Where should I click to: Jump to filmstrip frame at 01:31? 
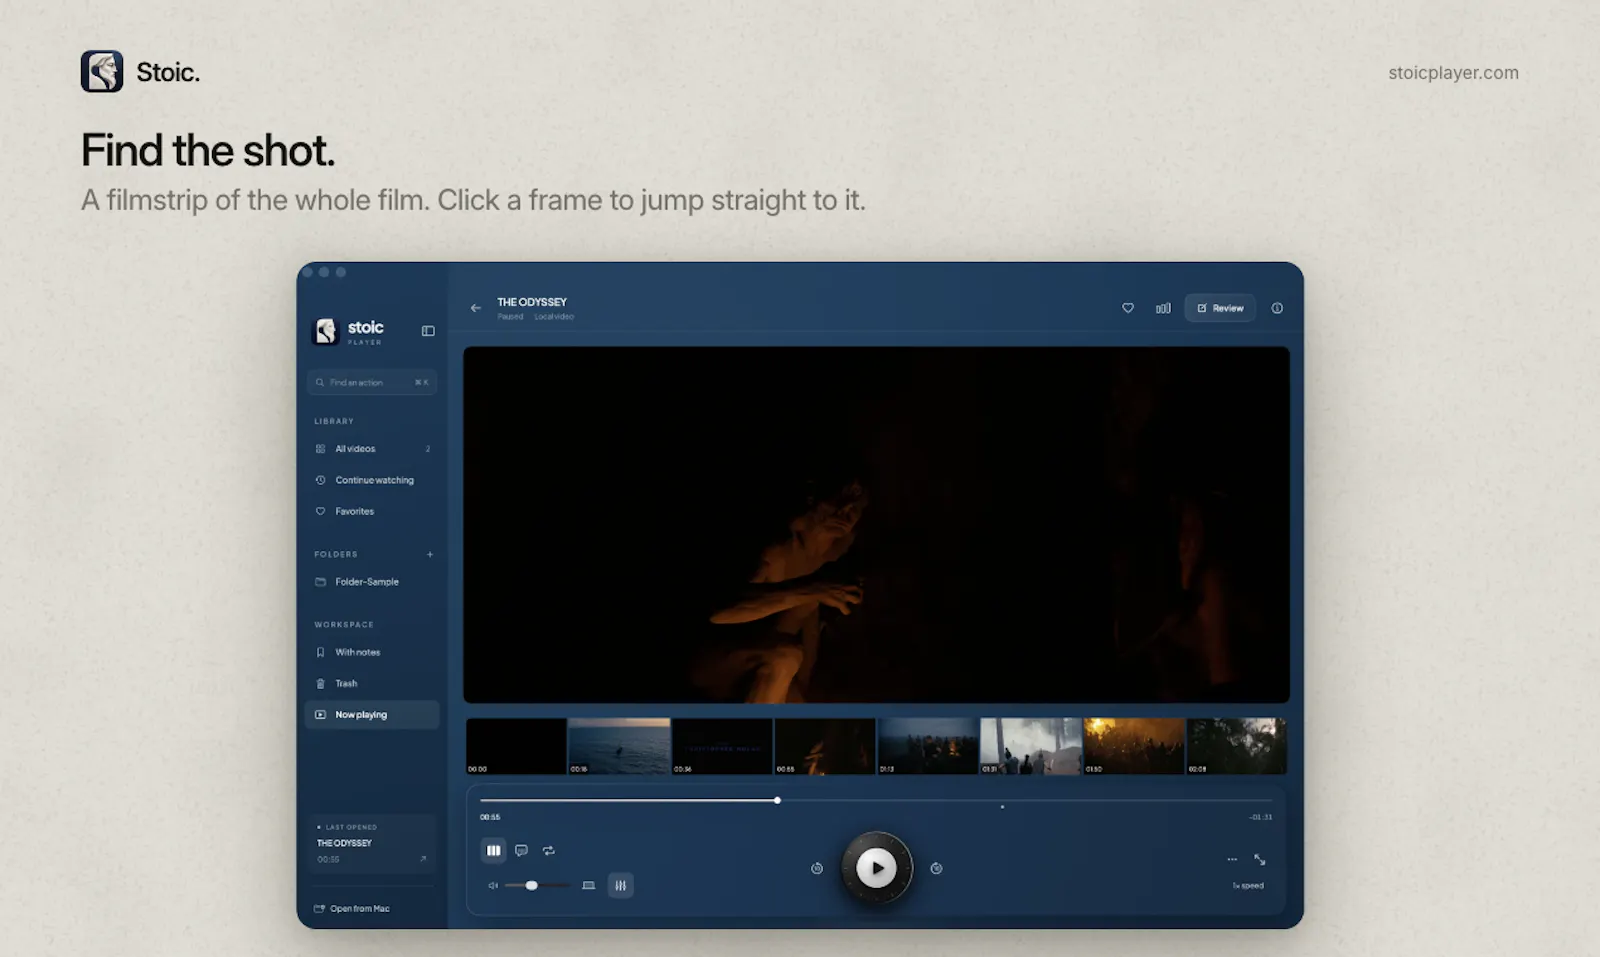(x=1031, y=746)
